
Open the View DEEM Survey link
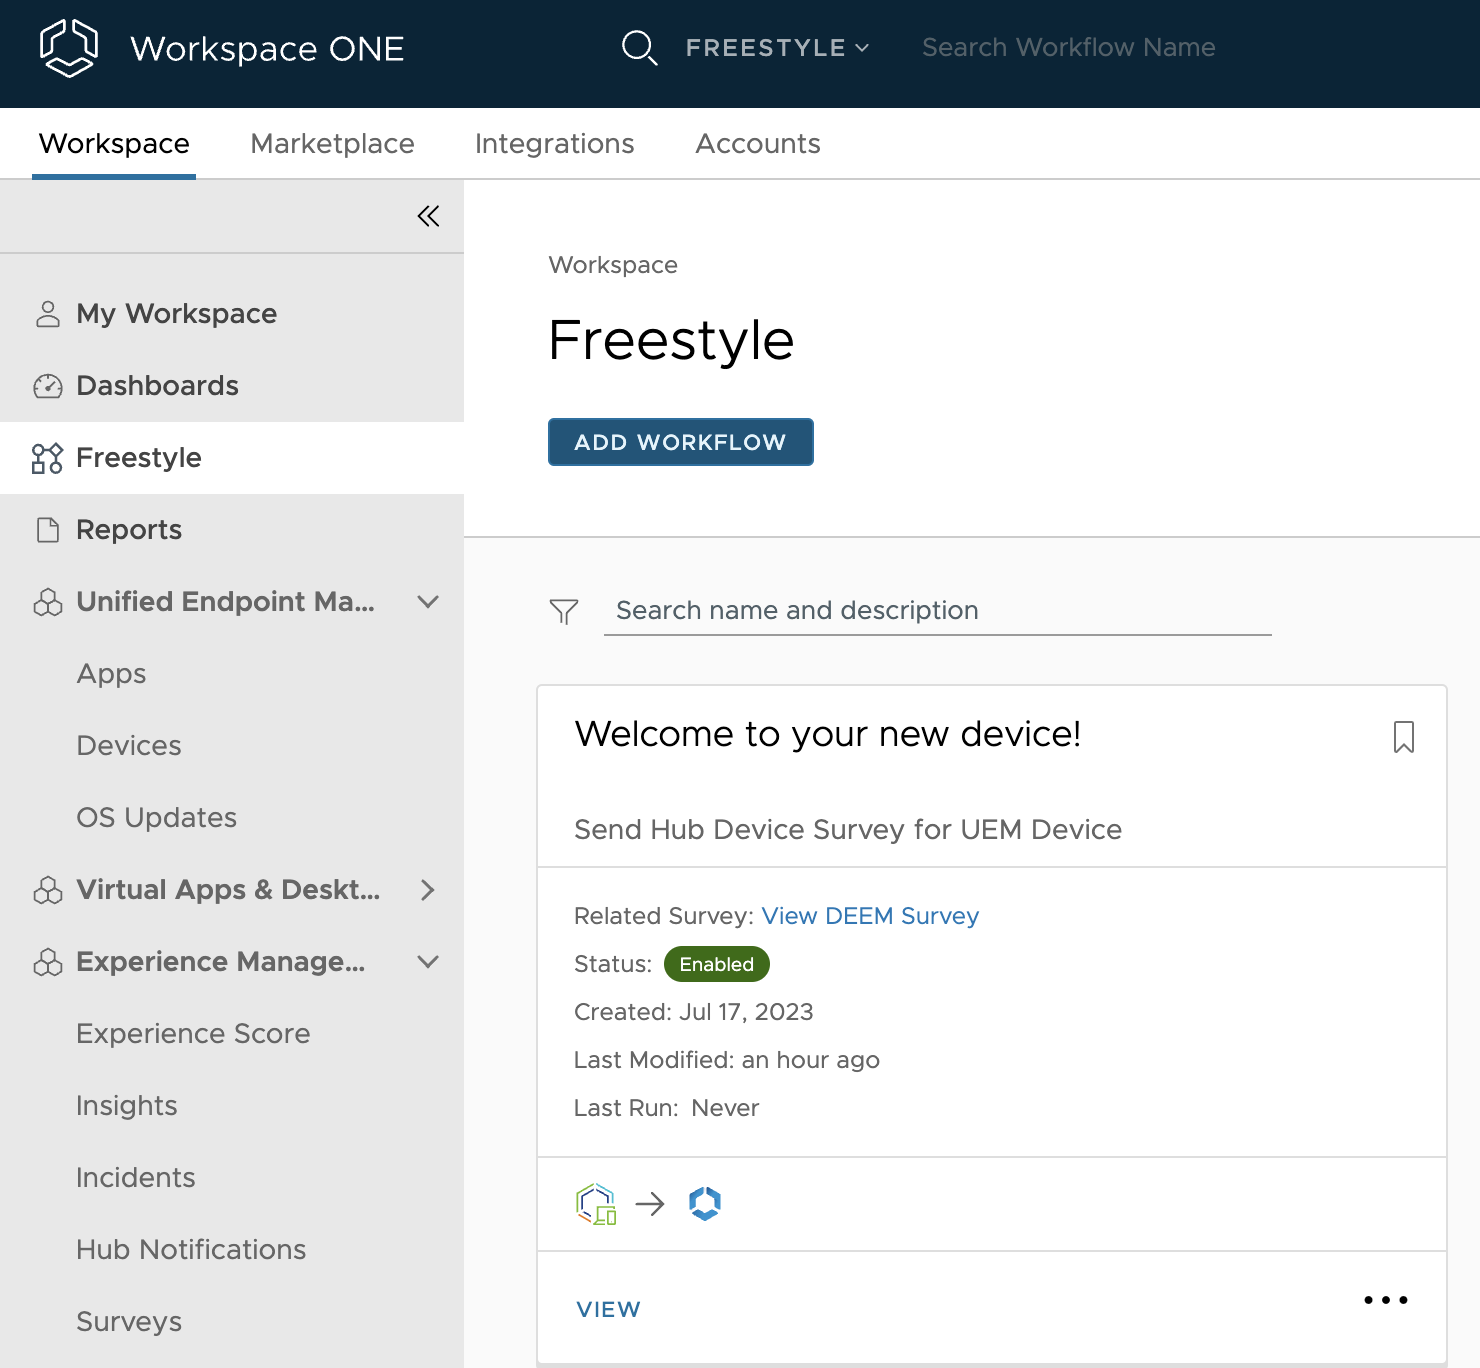tap(870, 916)
